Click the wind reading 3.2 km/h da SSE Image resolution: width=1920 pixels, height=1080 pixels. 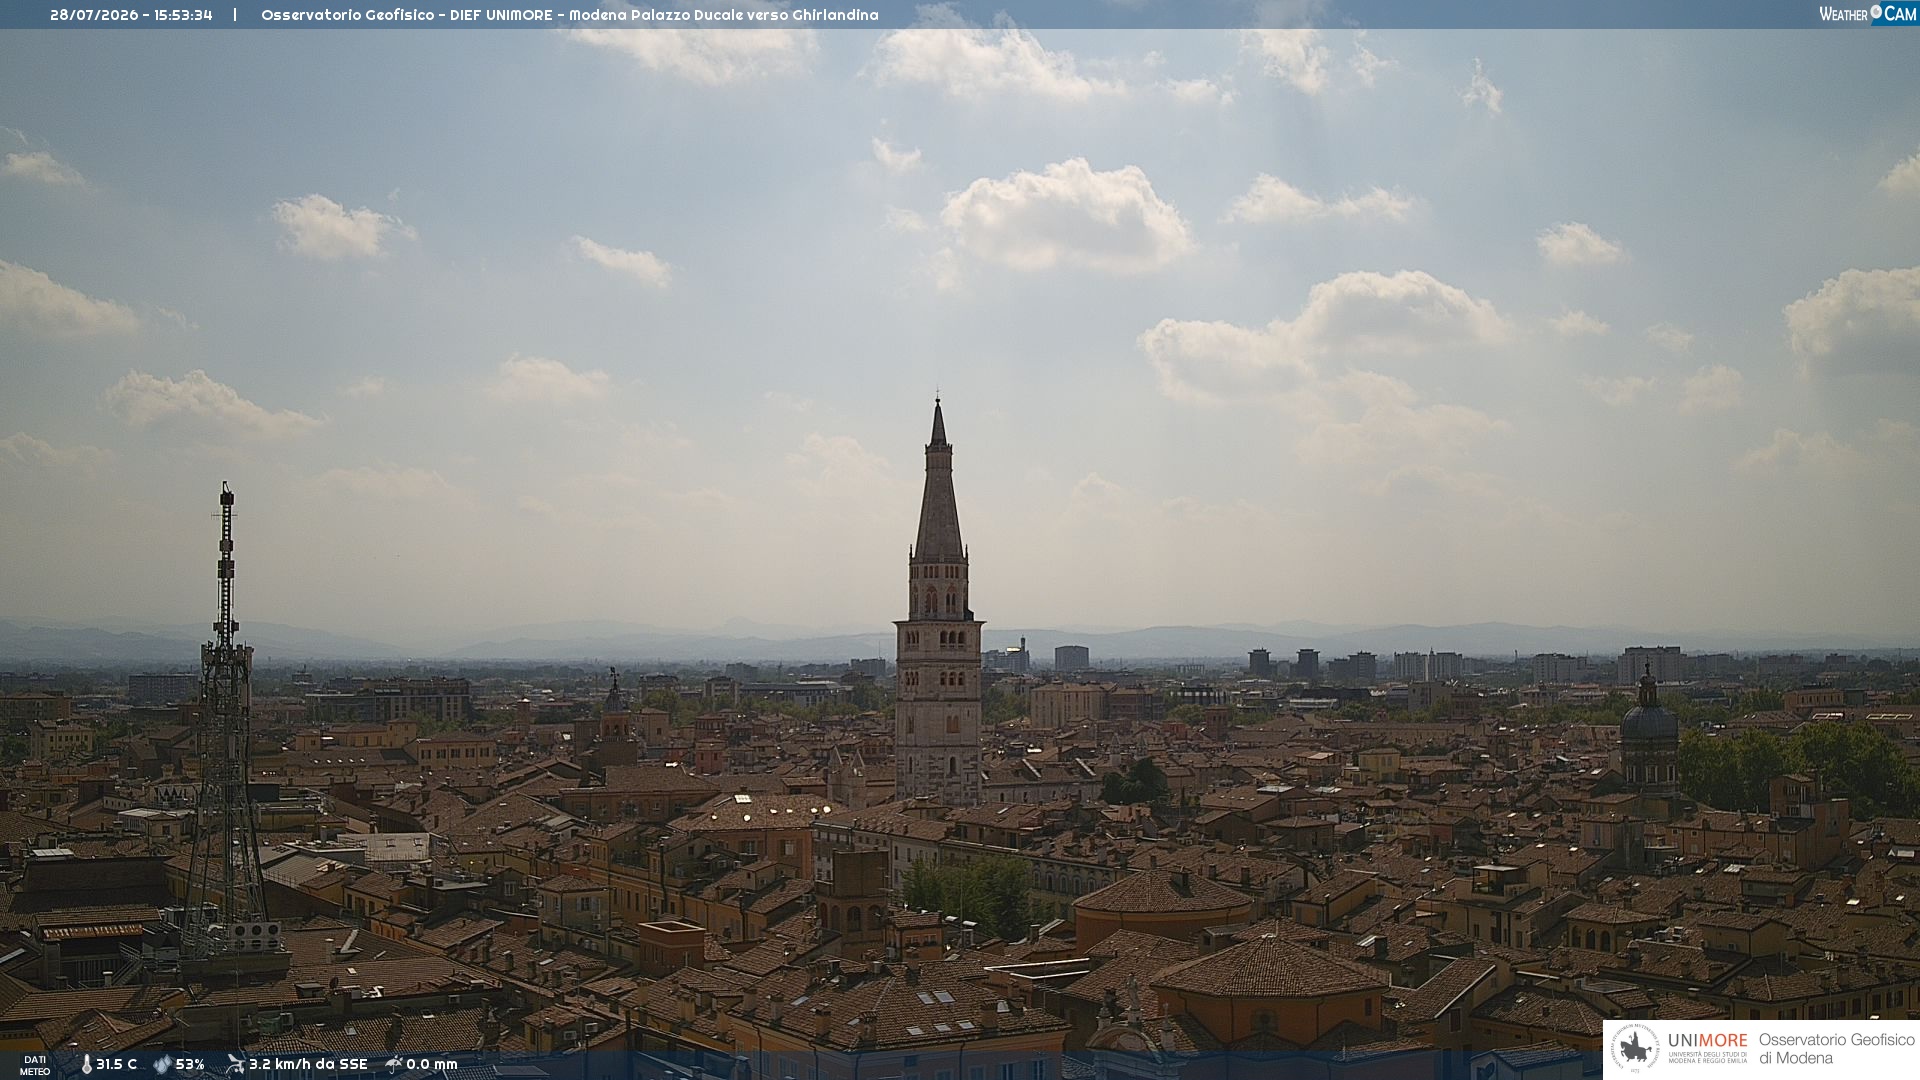coord(308,1065)
